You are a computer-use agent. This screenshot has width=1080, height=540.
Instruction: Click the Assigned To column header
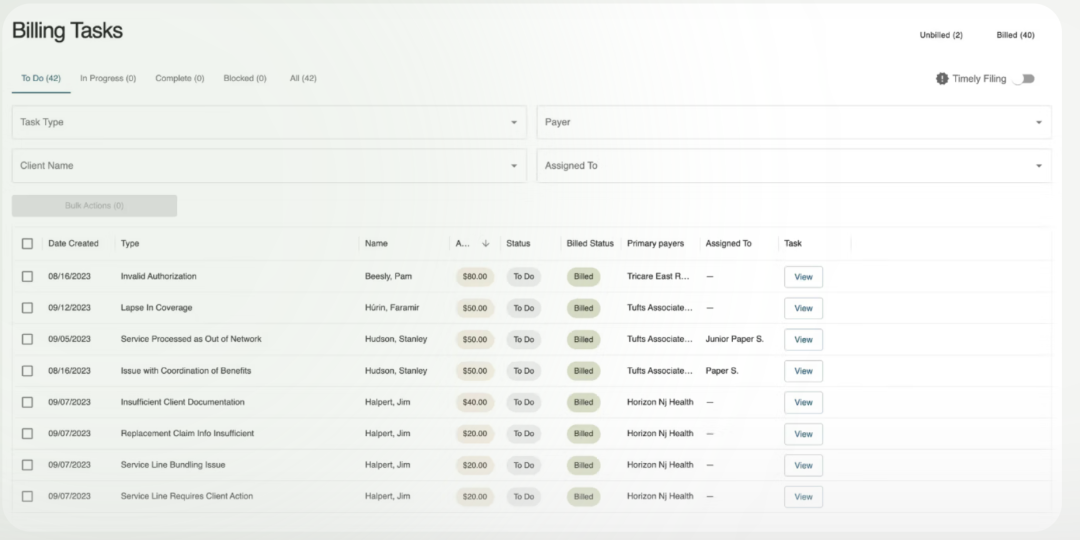tap(728, 243)
